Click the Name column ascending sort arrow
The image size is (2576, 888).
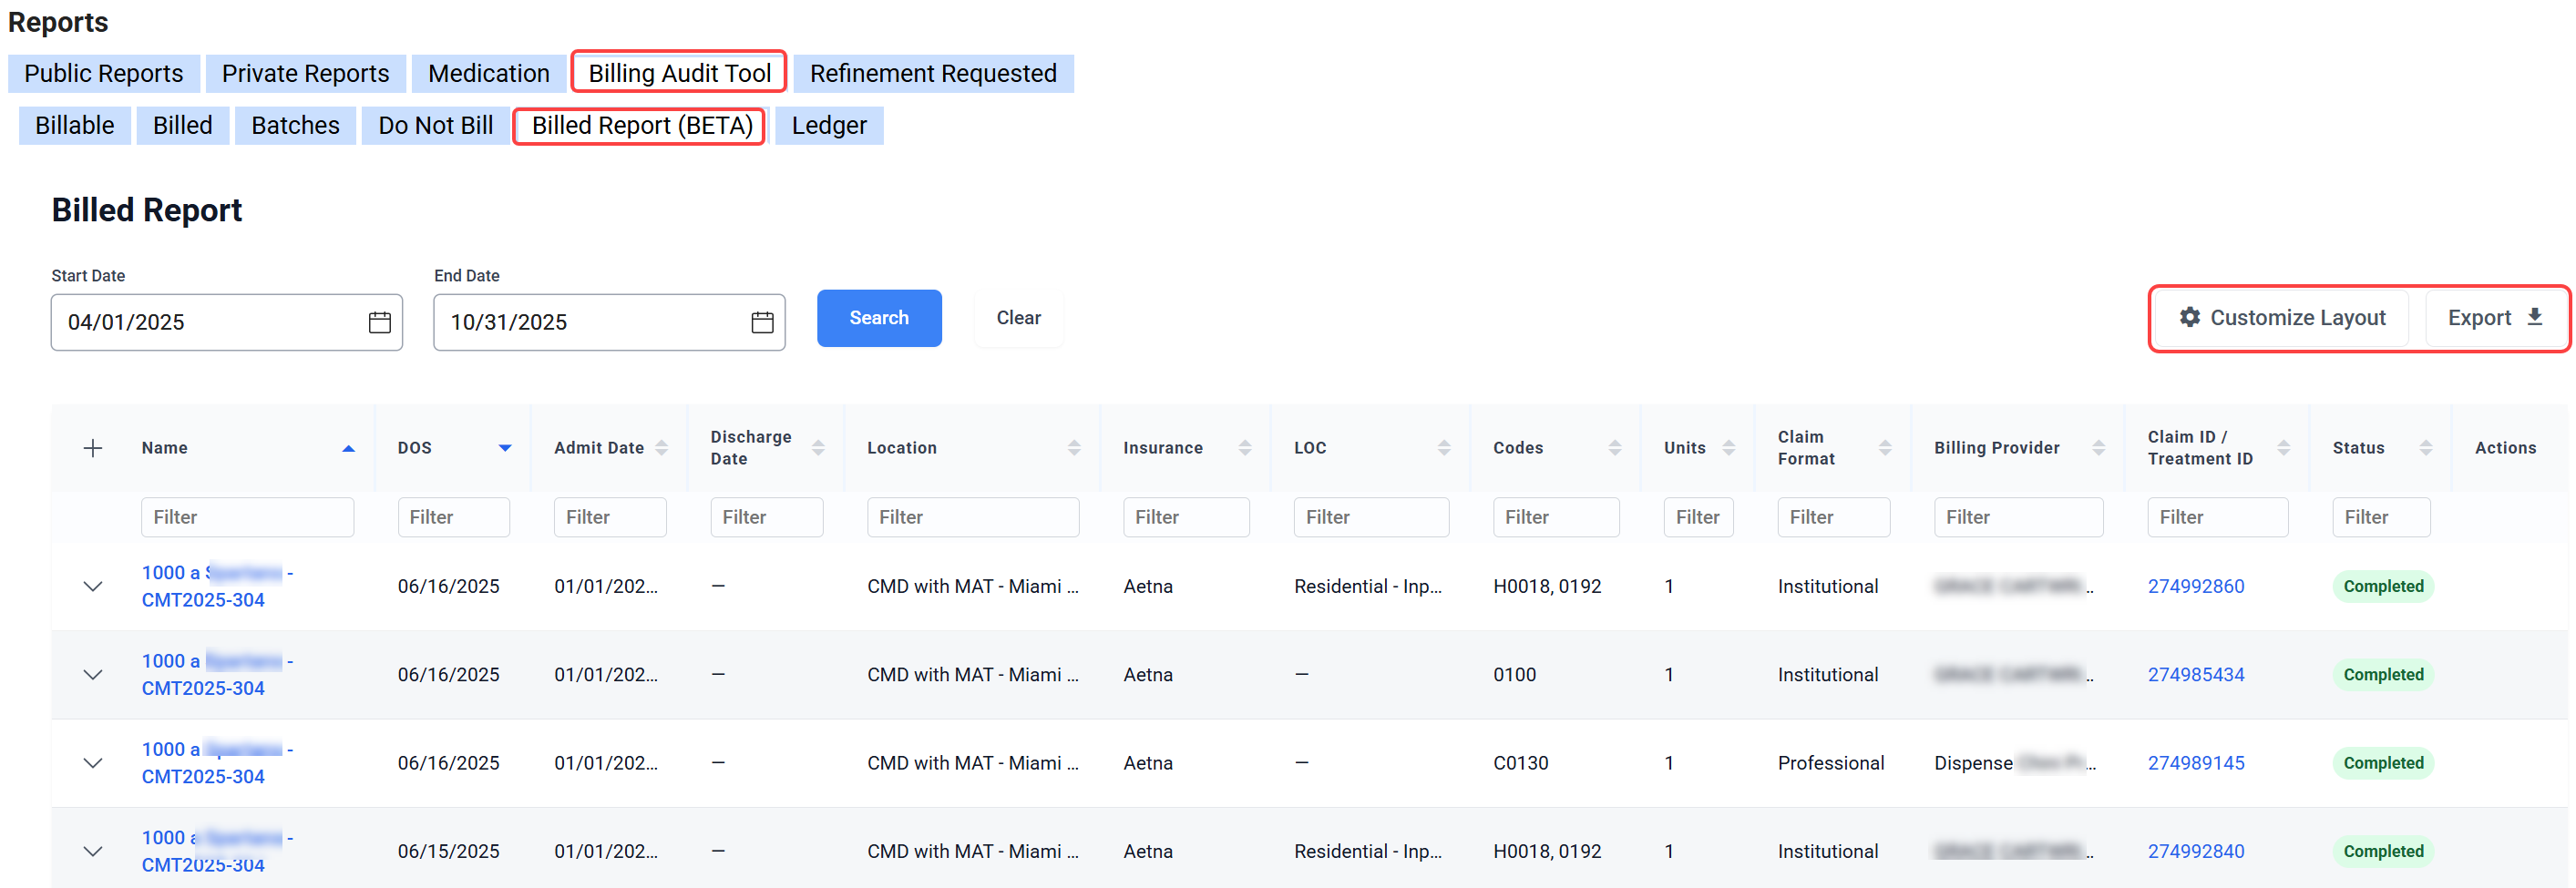point(348,448)
